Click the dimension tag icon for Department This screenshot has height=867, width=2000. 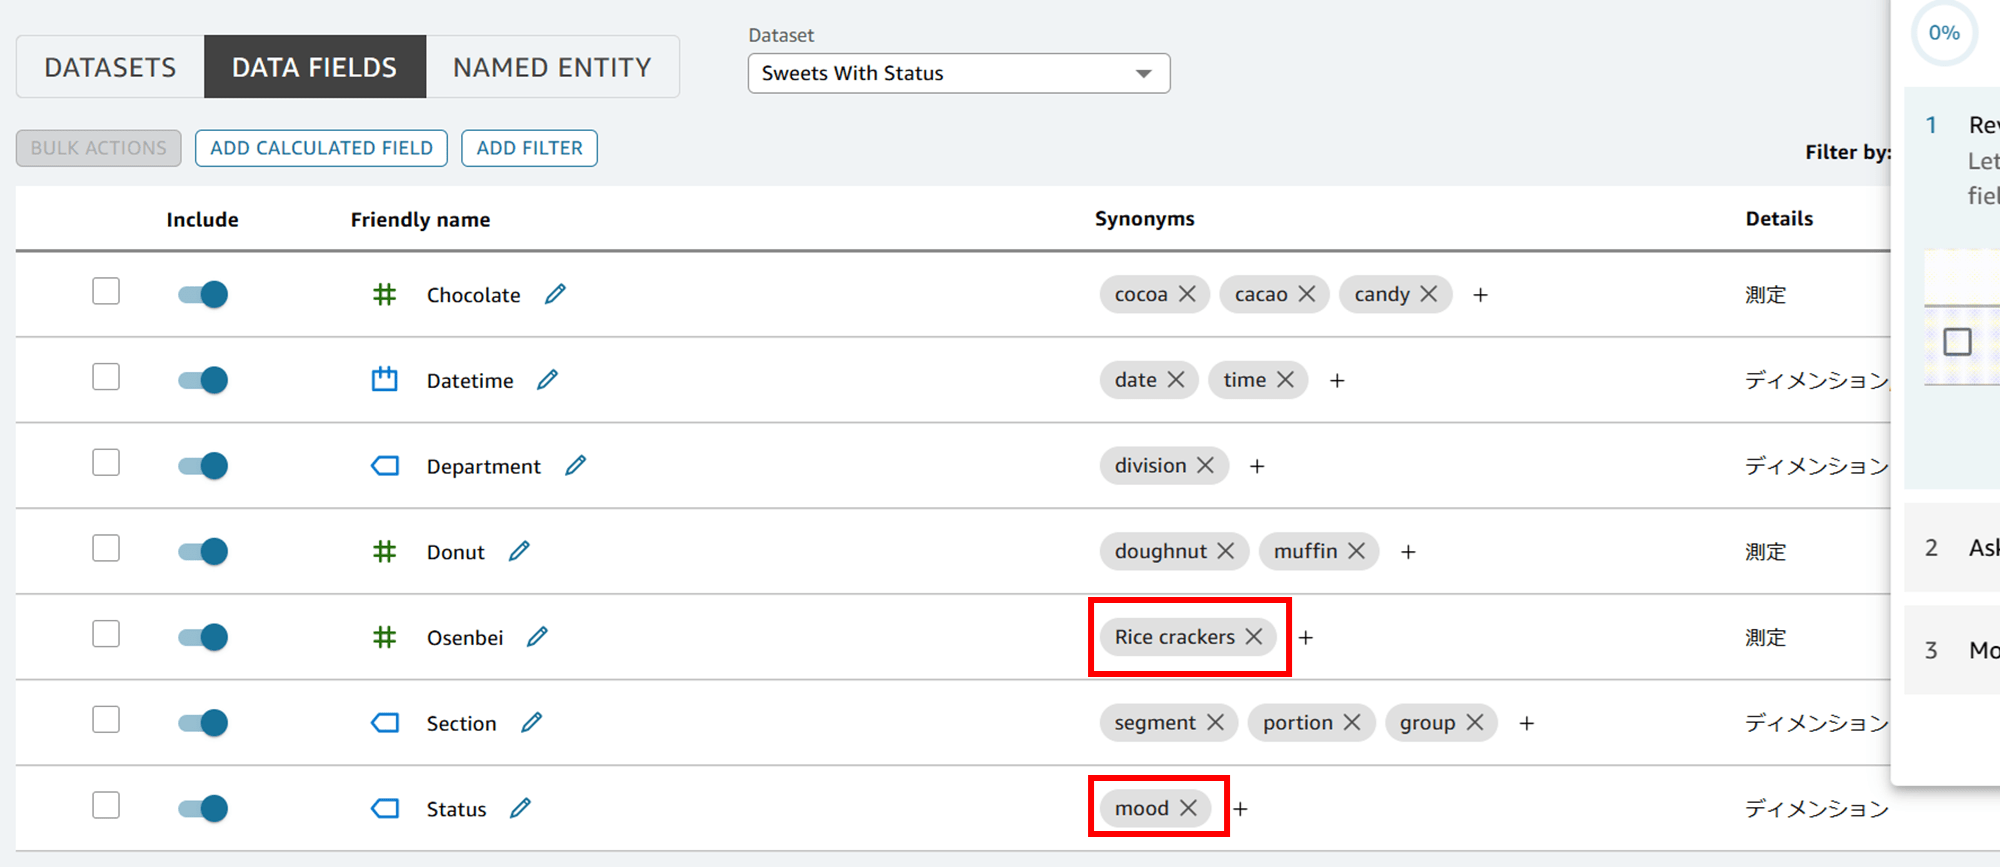coord(384,466)
